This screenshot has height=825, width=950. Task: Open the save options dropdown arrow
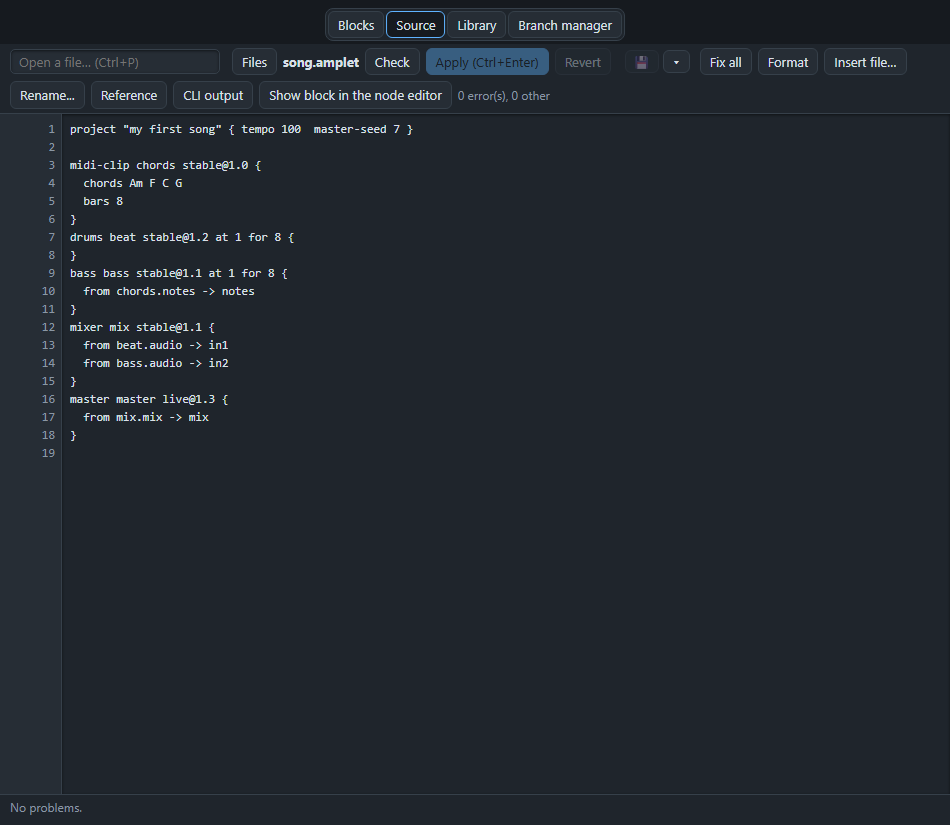click(676, 62)
